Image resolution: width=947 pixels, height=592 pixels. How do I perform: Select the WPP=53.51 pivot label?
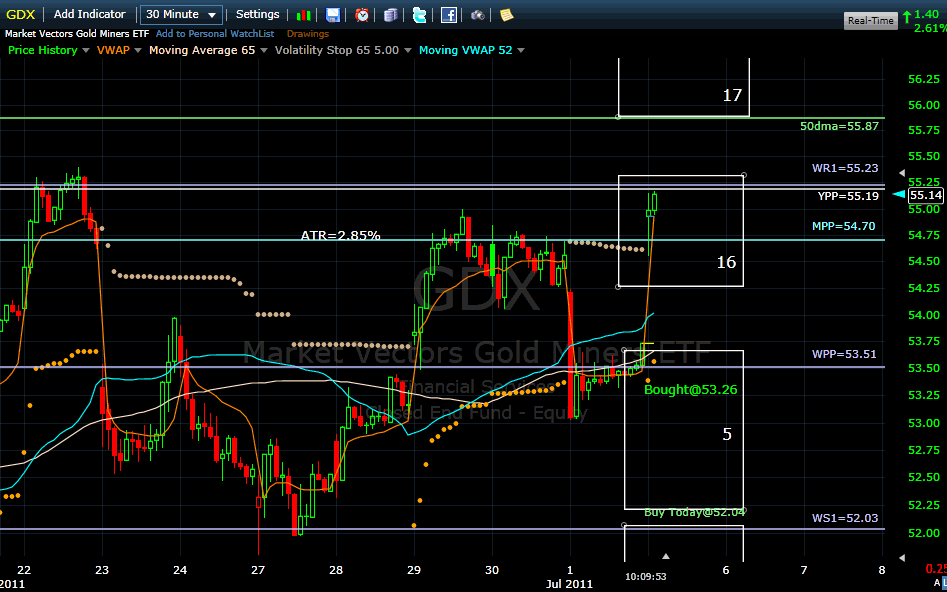tap(844, 354)
